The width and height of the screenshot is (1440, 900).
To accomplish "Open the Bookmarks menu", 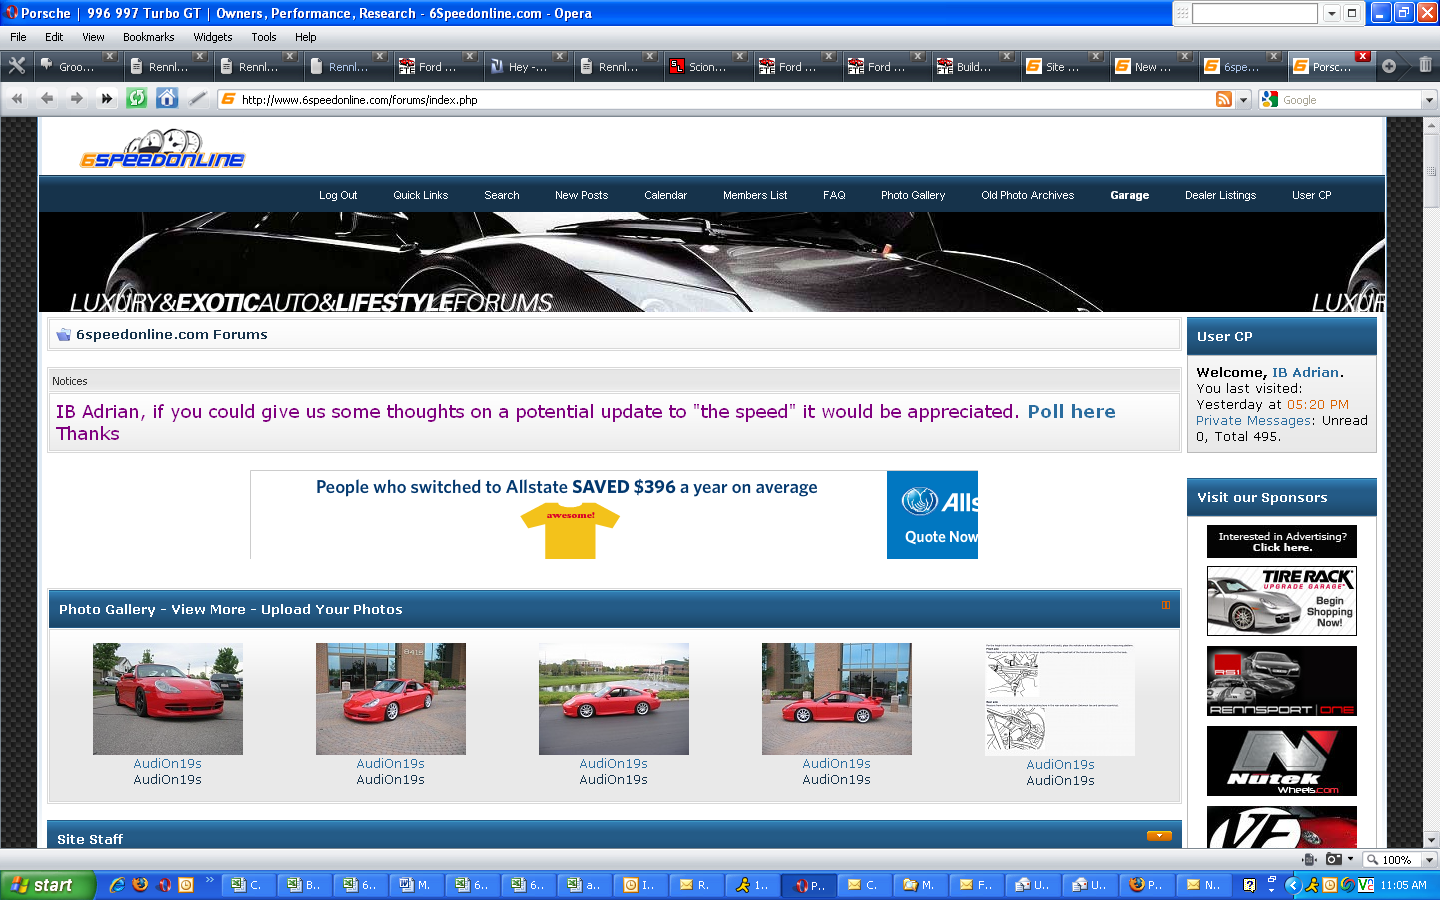I will pyautogui.click(x=148, y=37).
